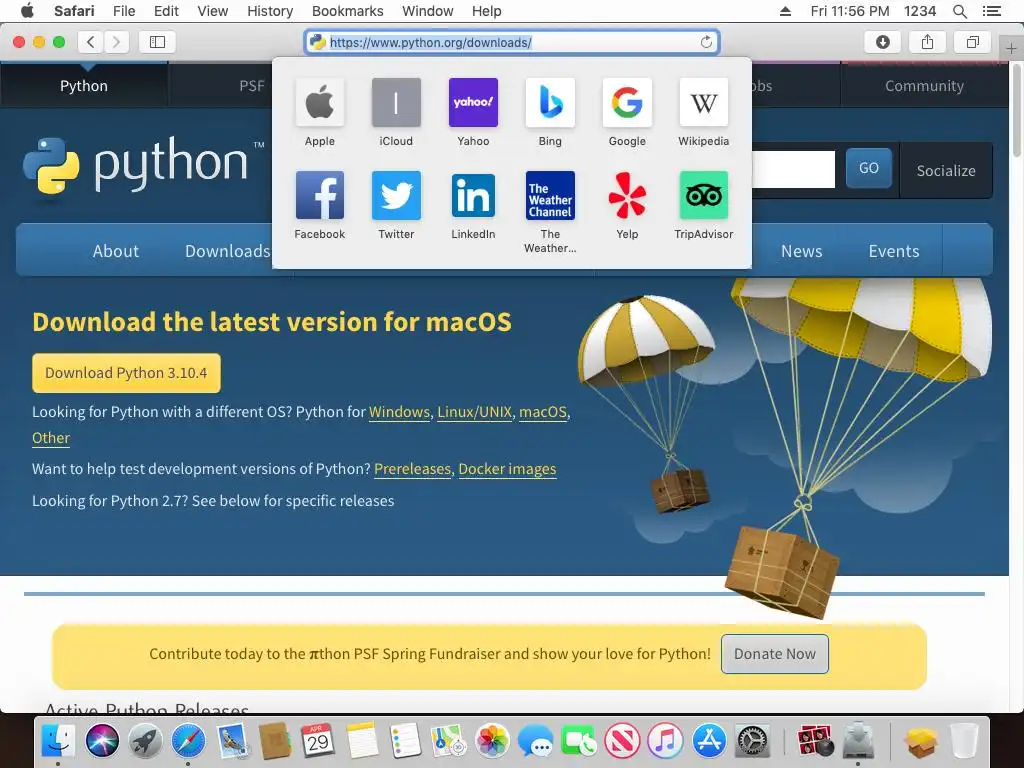Open the Trash in the Dock
1024x768 pixels.
(964, 741)
